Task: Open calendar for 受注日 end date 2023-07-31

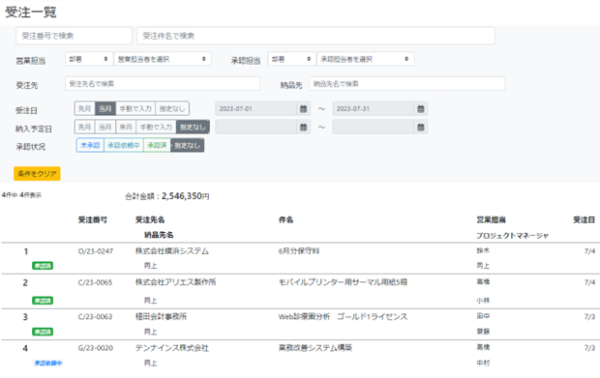Action: (421, 109)
